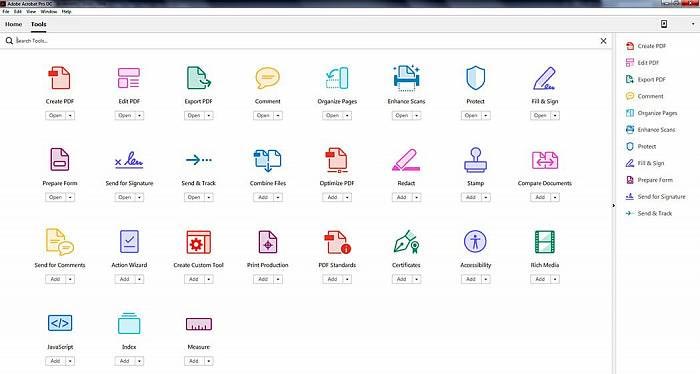The height and width of the screenshot is (374, 700).
Task: Click Open button under Send & Track
Action: [x=194, y=197]
